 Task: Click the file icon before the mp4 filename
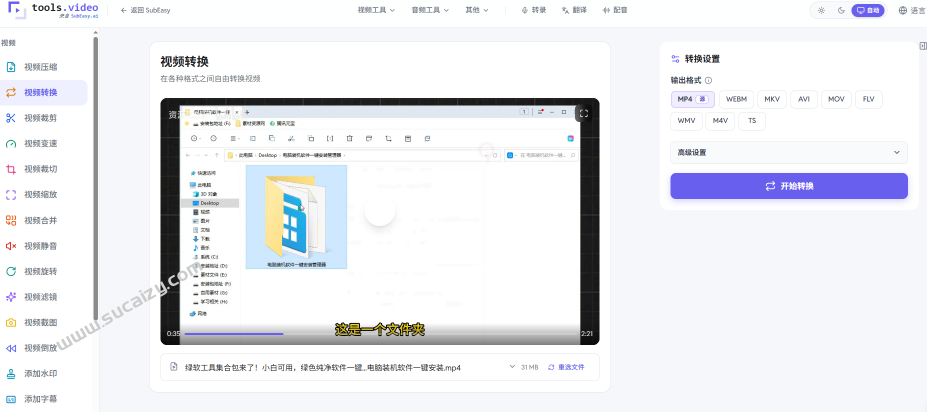coord(174,366)
